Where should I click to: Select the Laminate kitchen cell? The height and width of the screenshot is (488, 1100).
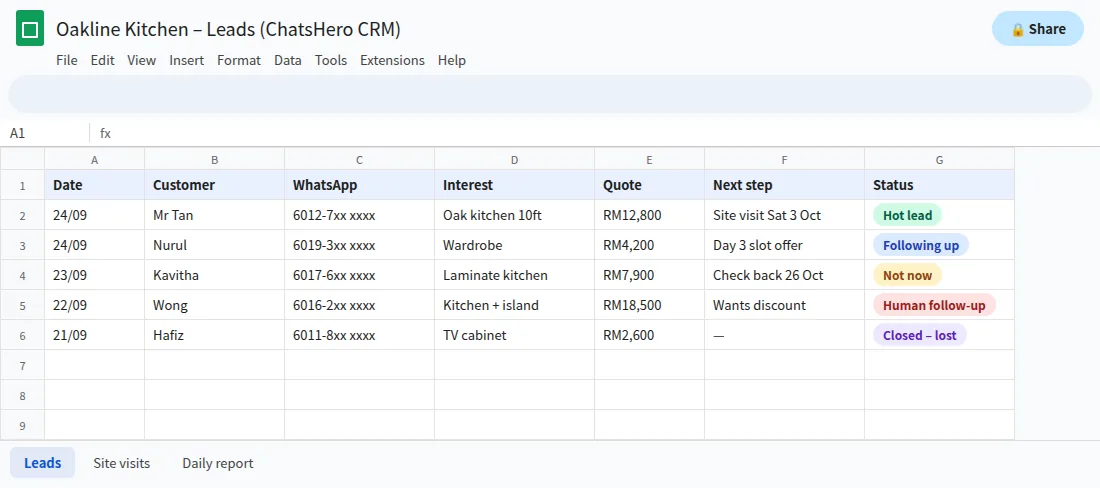(x=514, y=275)
